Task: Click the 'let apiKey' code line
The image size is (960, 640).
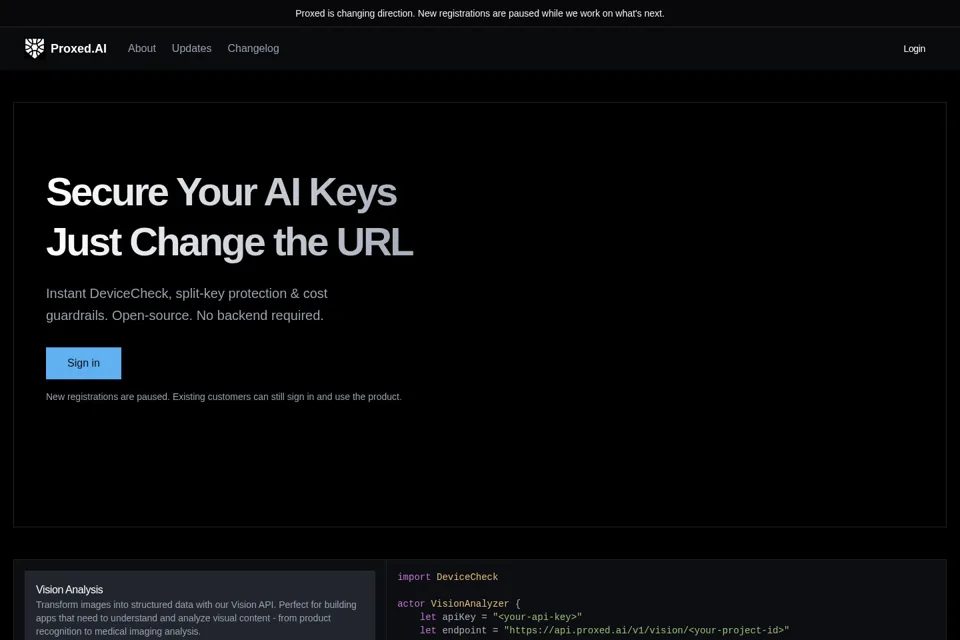Action: [501, 617]
